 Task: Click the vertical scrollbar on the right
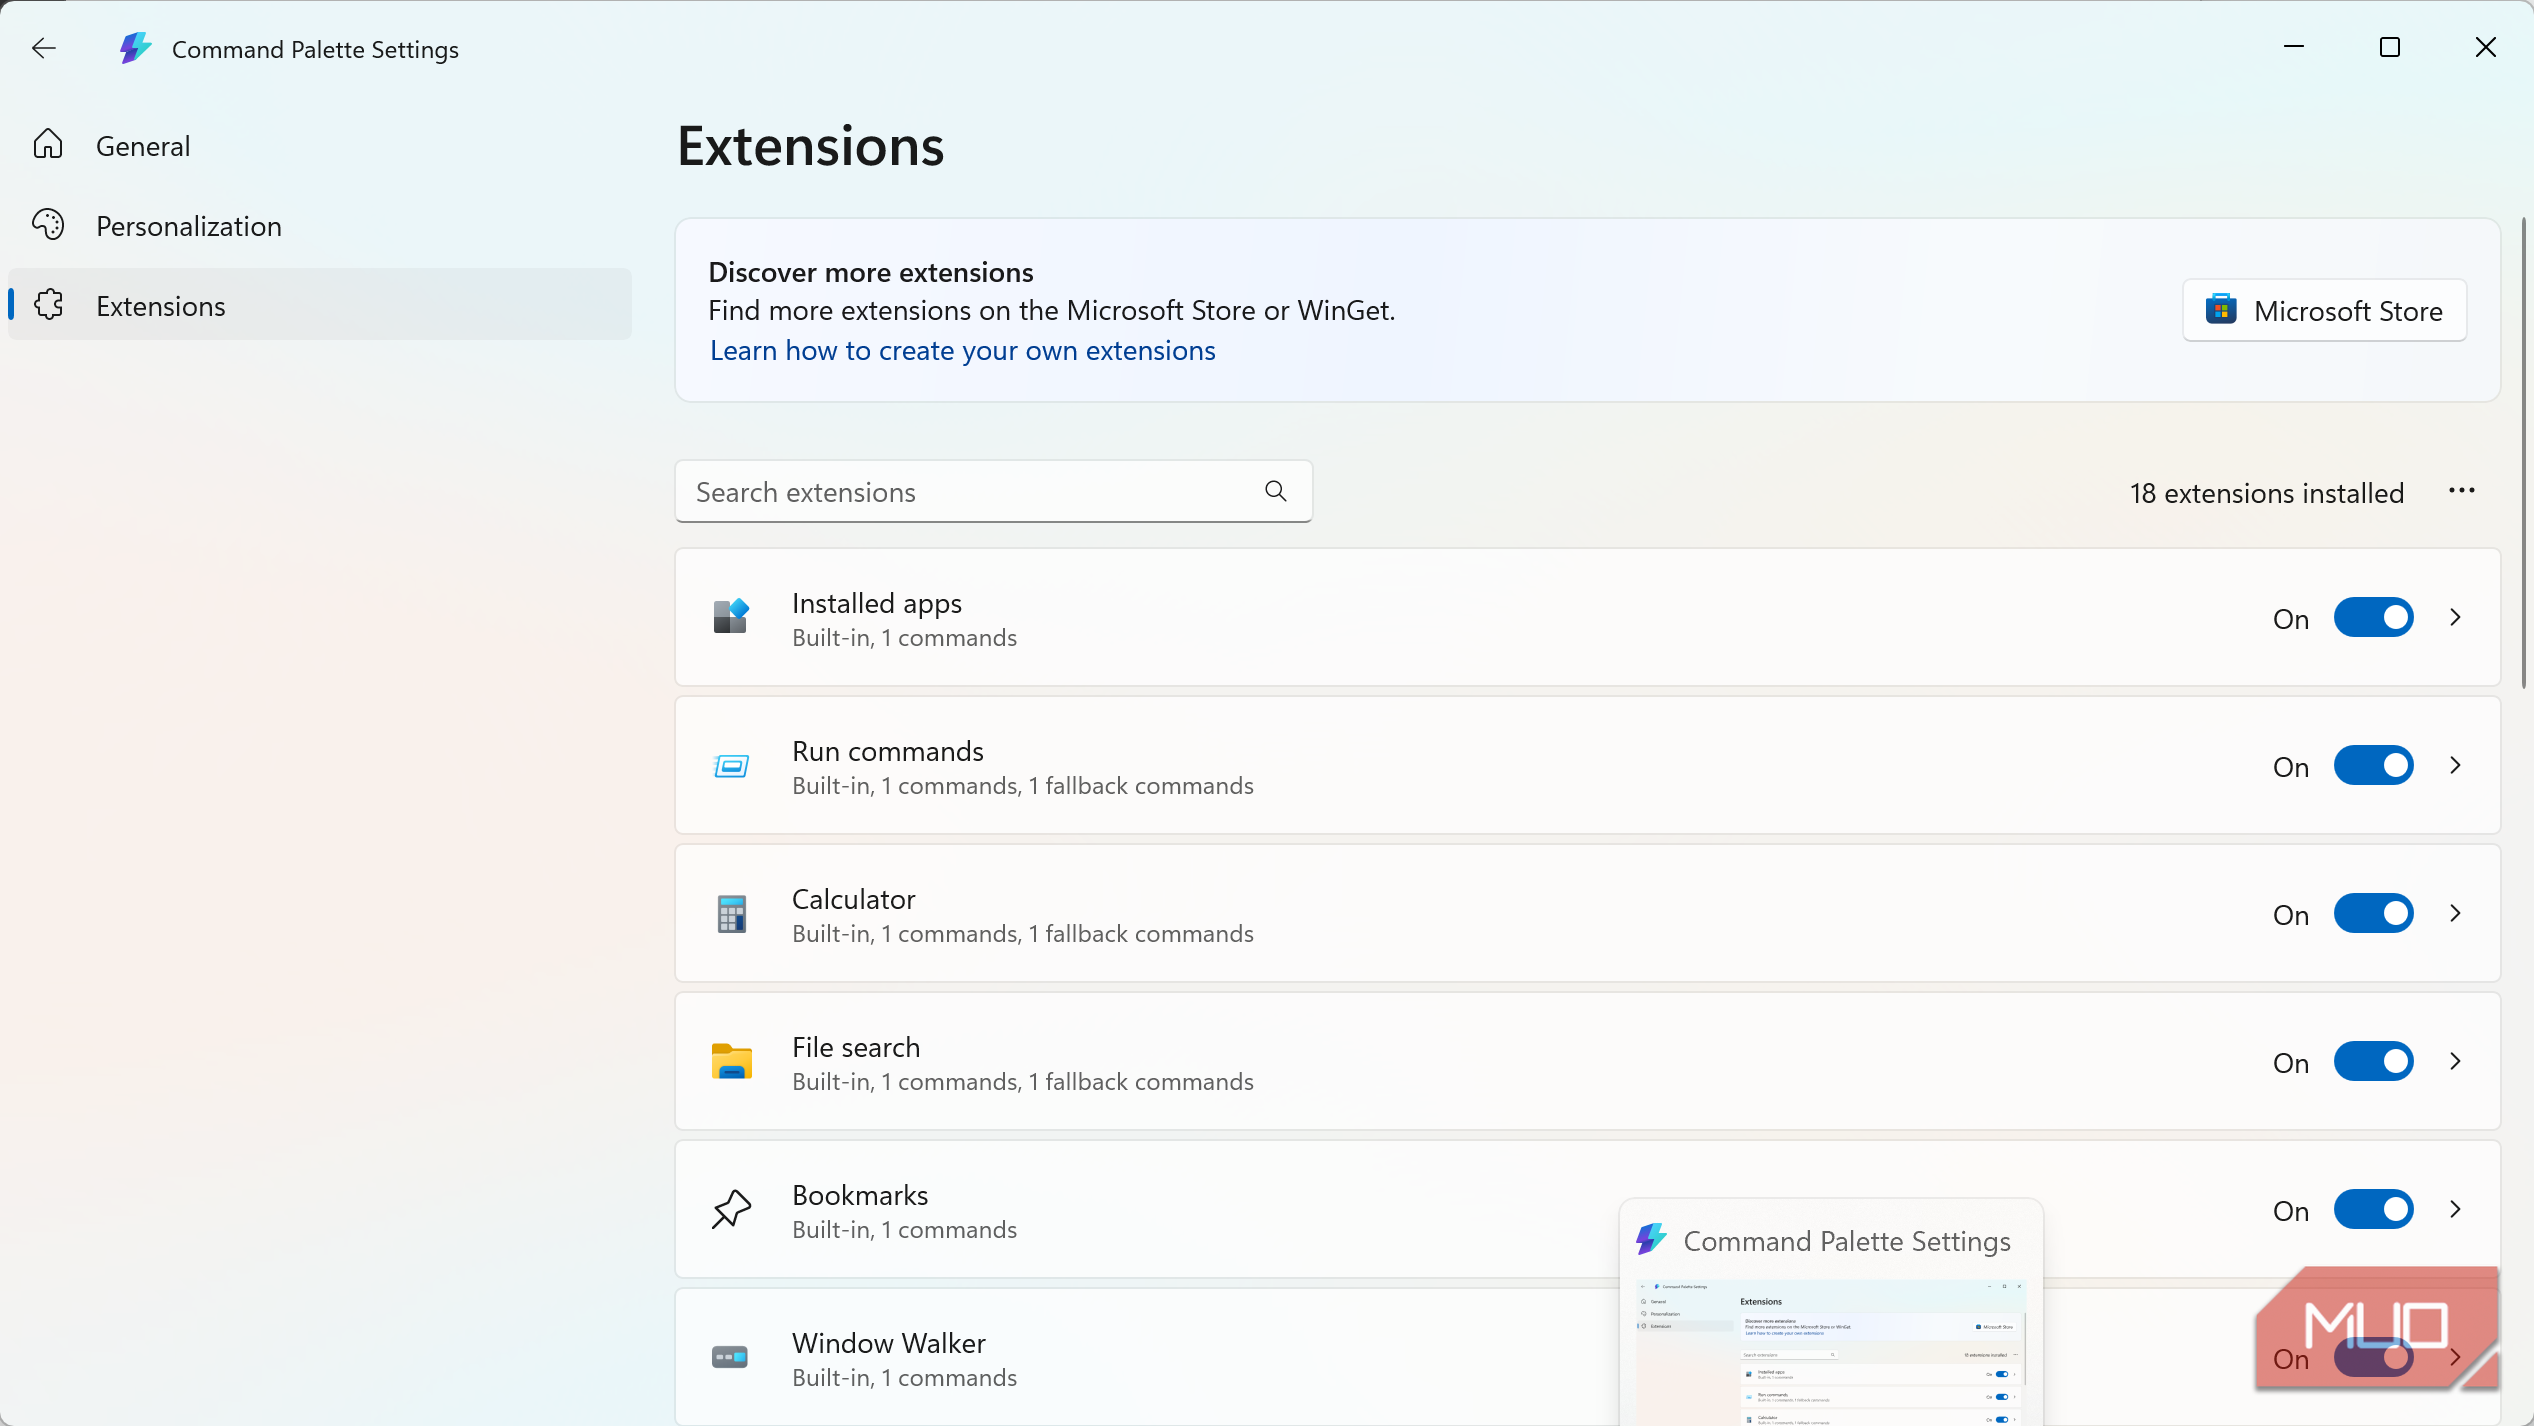coord(2523,453)
